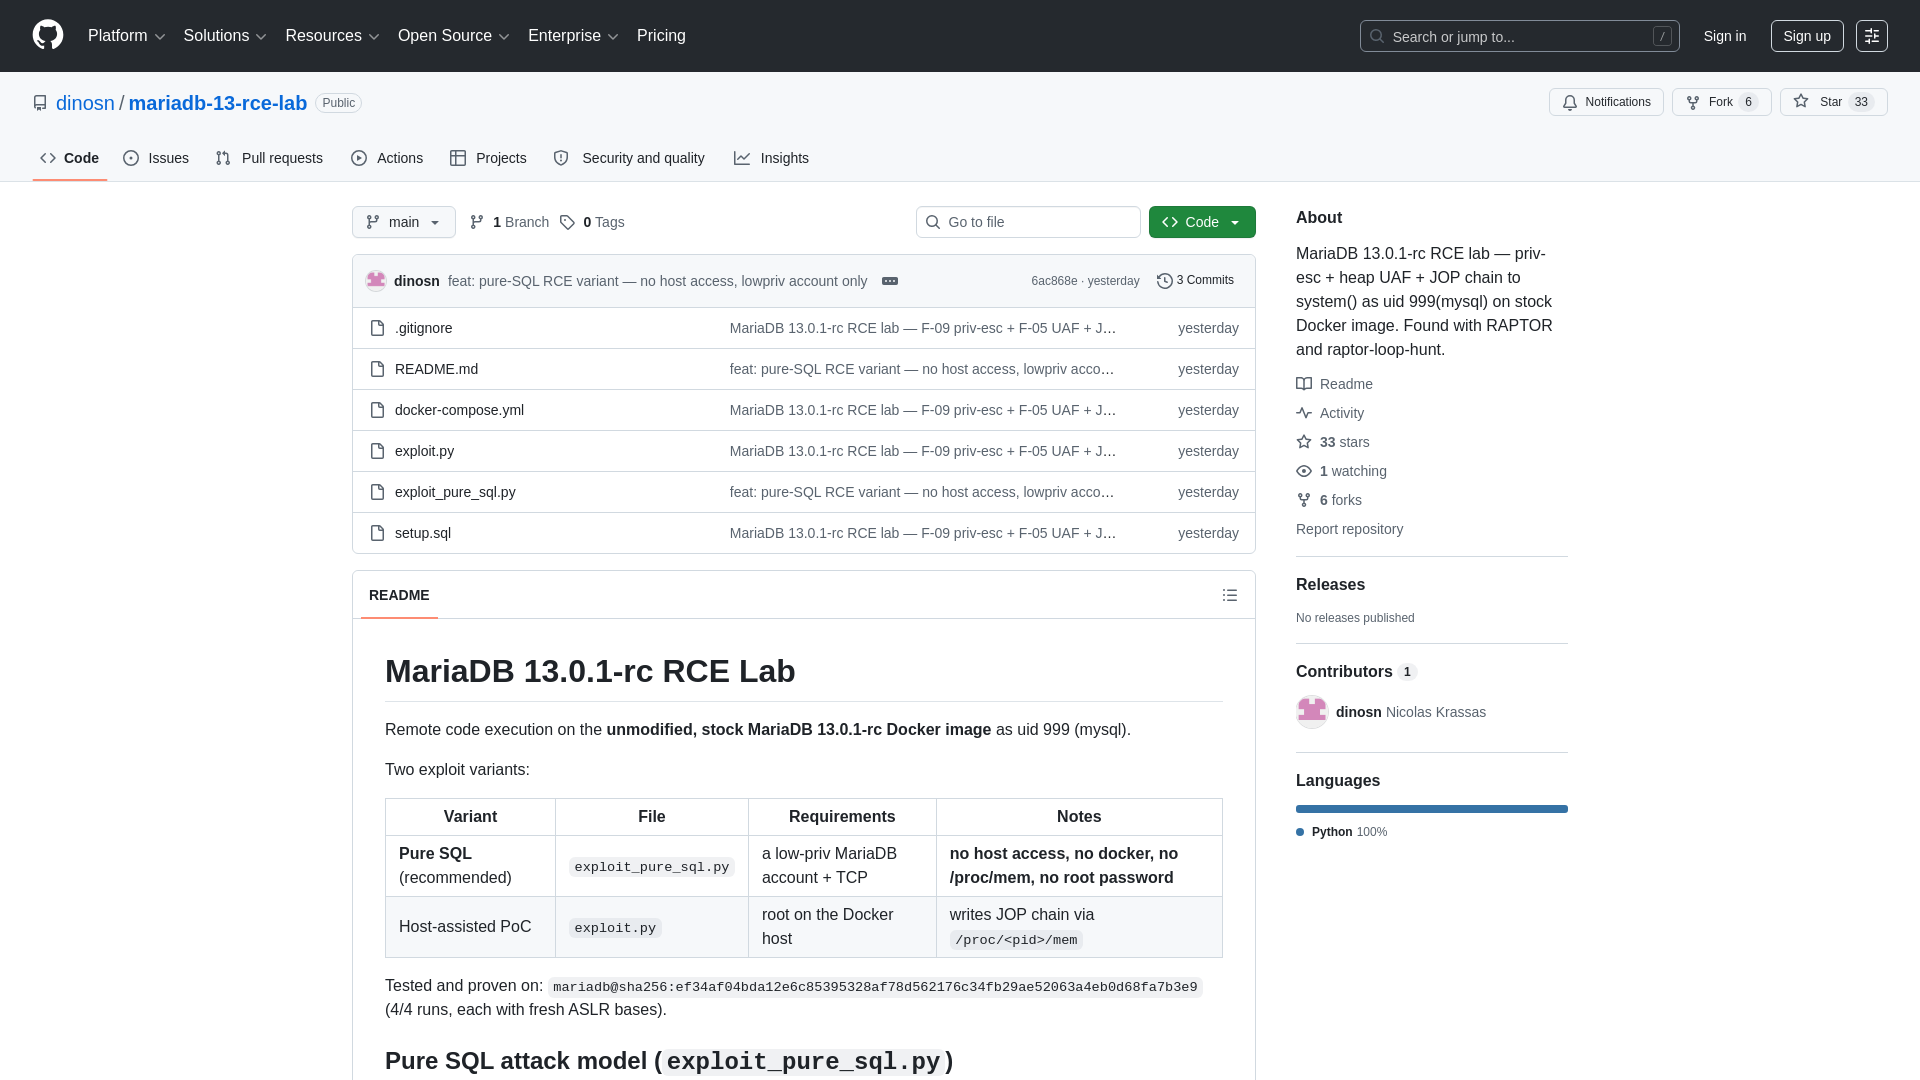Image resolution: width=1920 pixels, height=1080 pixels.
Task: Click dinosn avatar under Contributors
Action: click(x=1312, y=712)
